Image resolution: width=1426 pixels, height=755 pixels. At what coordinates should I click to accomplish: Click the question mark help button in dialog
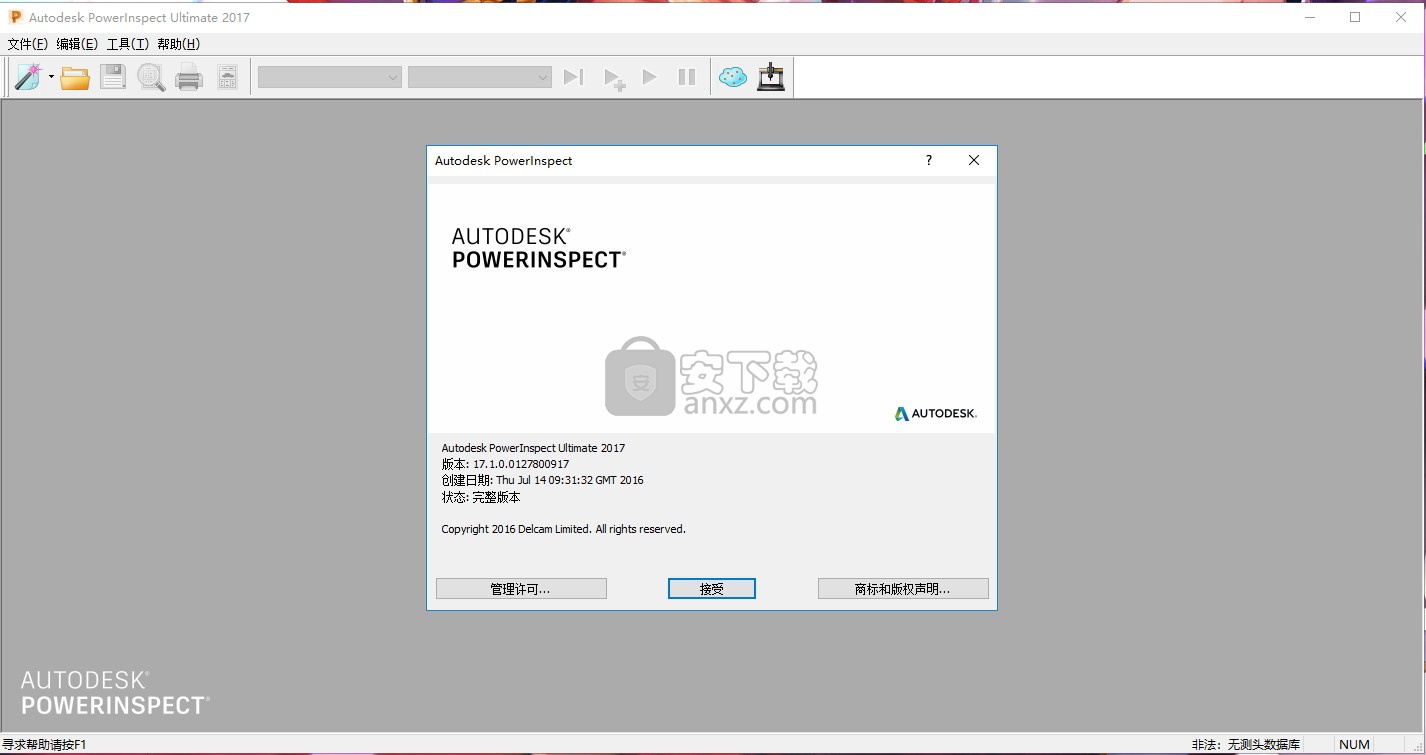coord(929,160)
